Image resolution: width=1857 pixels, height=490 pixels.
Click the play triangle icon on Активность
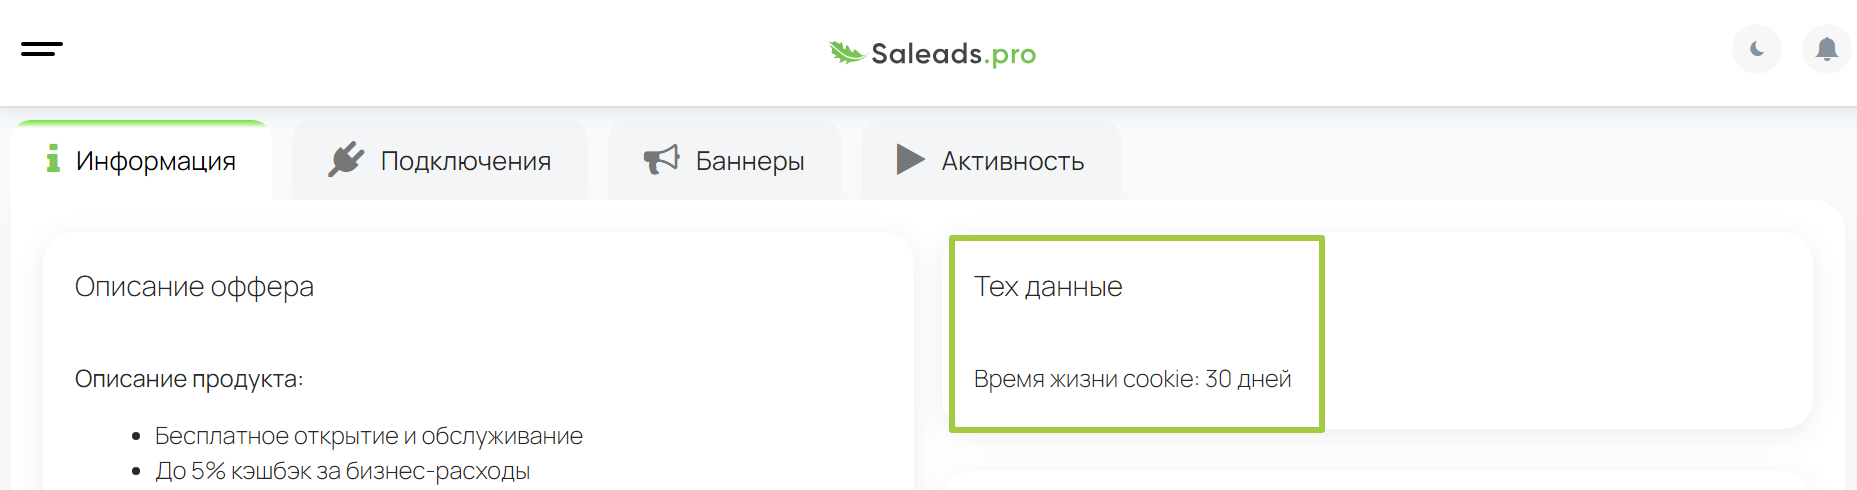click(910, 160)
